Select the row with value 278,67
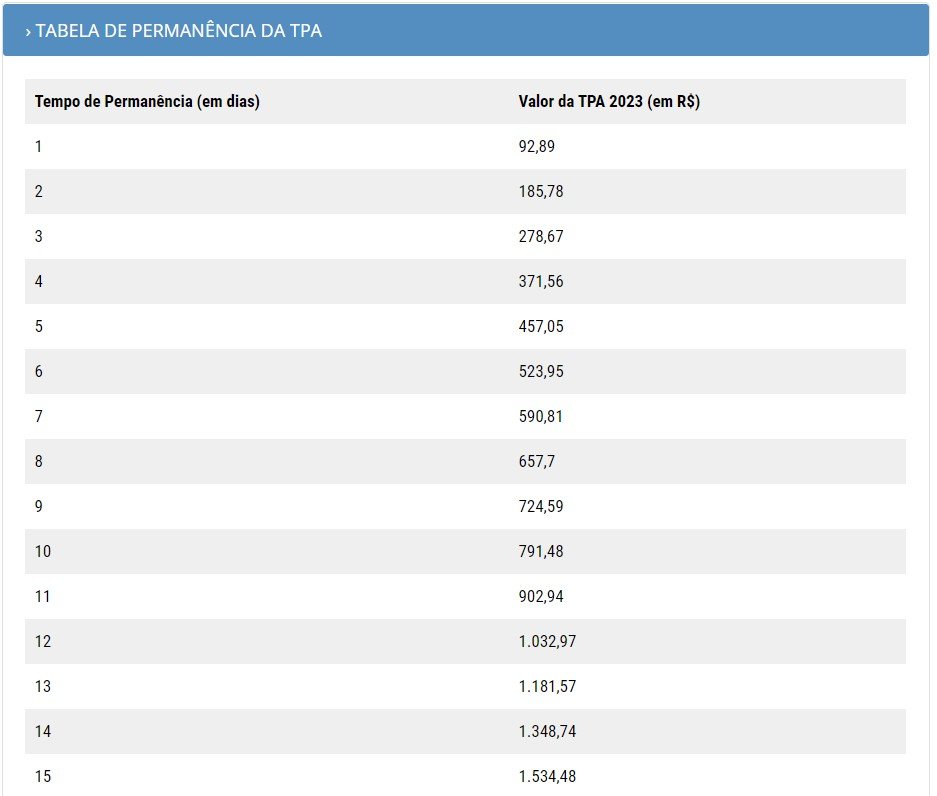The height and width of the screenshot is (796, 937). click(465, 236)
